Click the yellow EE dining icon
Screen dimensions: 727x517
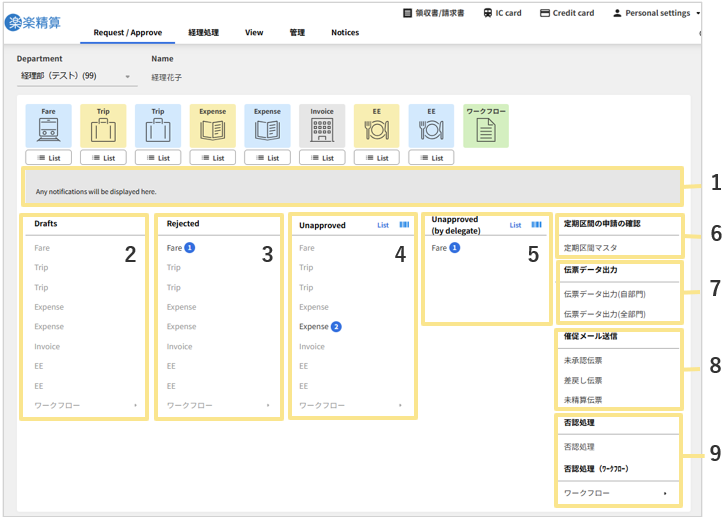pos(376,126)
